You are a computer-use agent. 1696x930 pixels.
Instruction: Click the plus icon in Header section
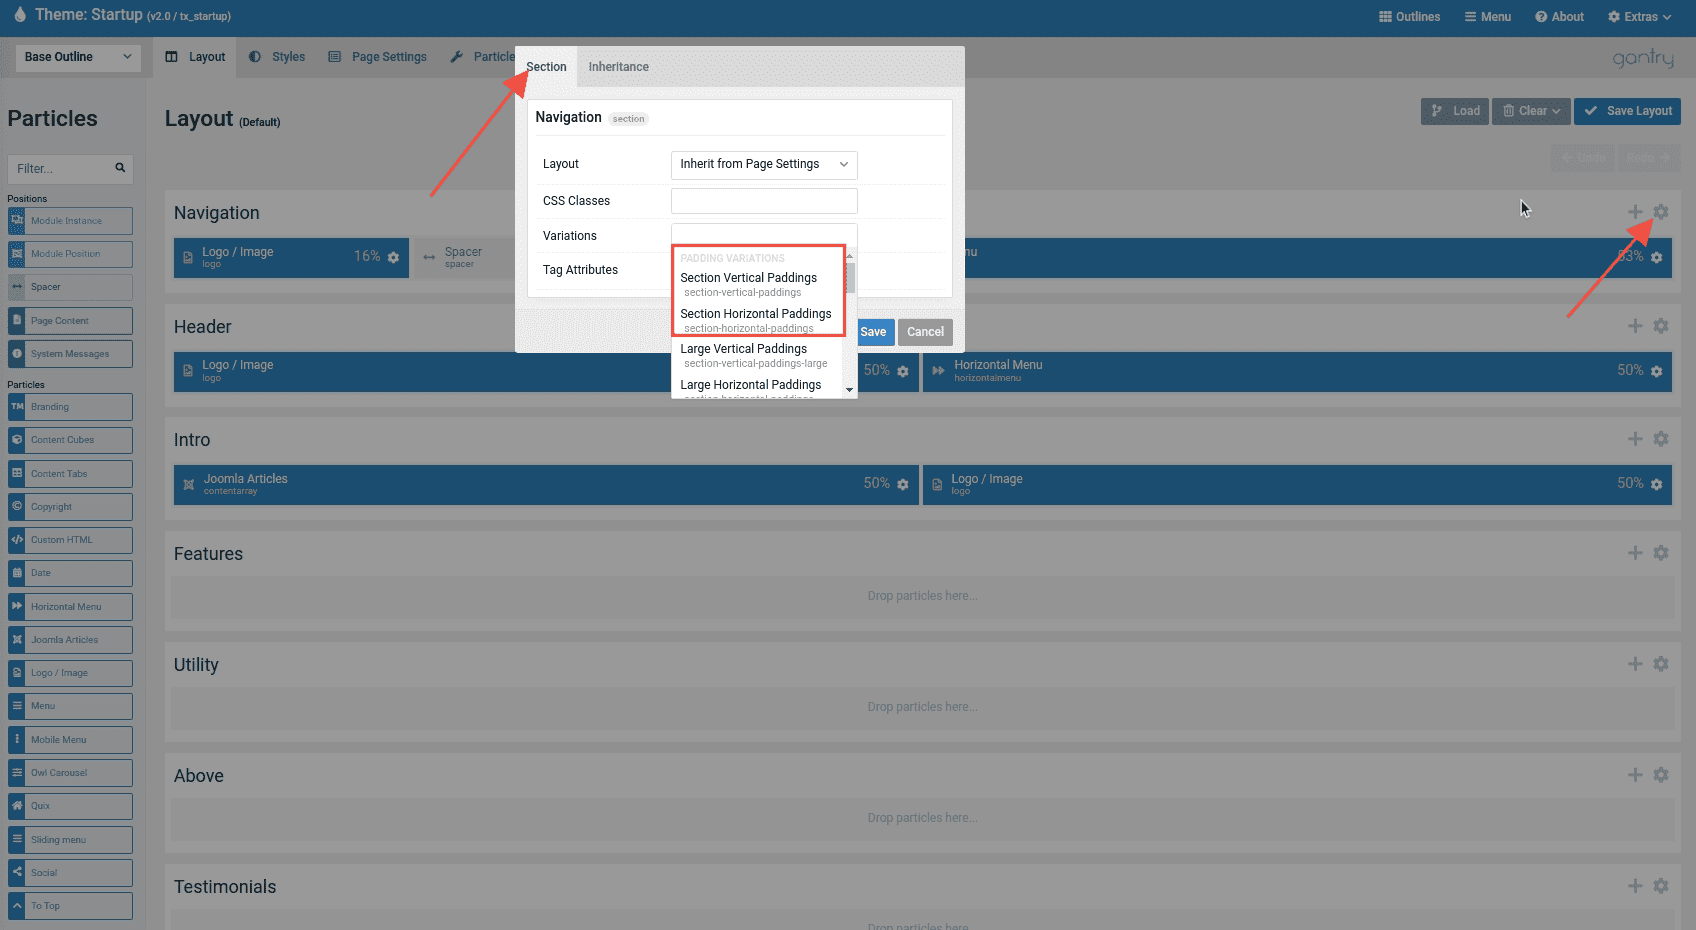1635,326
